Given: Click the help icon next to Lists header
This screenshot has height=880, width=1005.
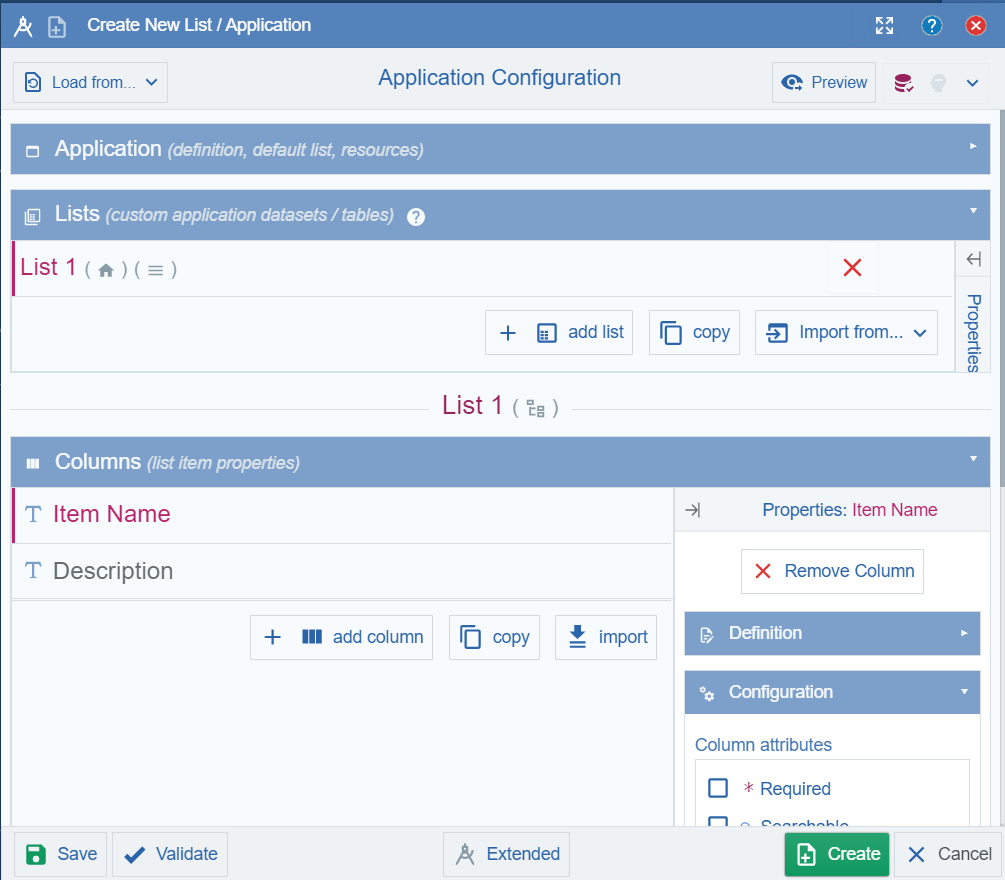Looking at the screenshot, I should tap(415, 216).
